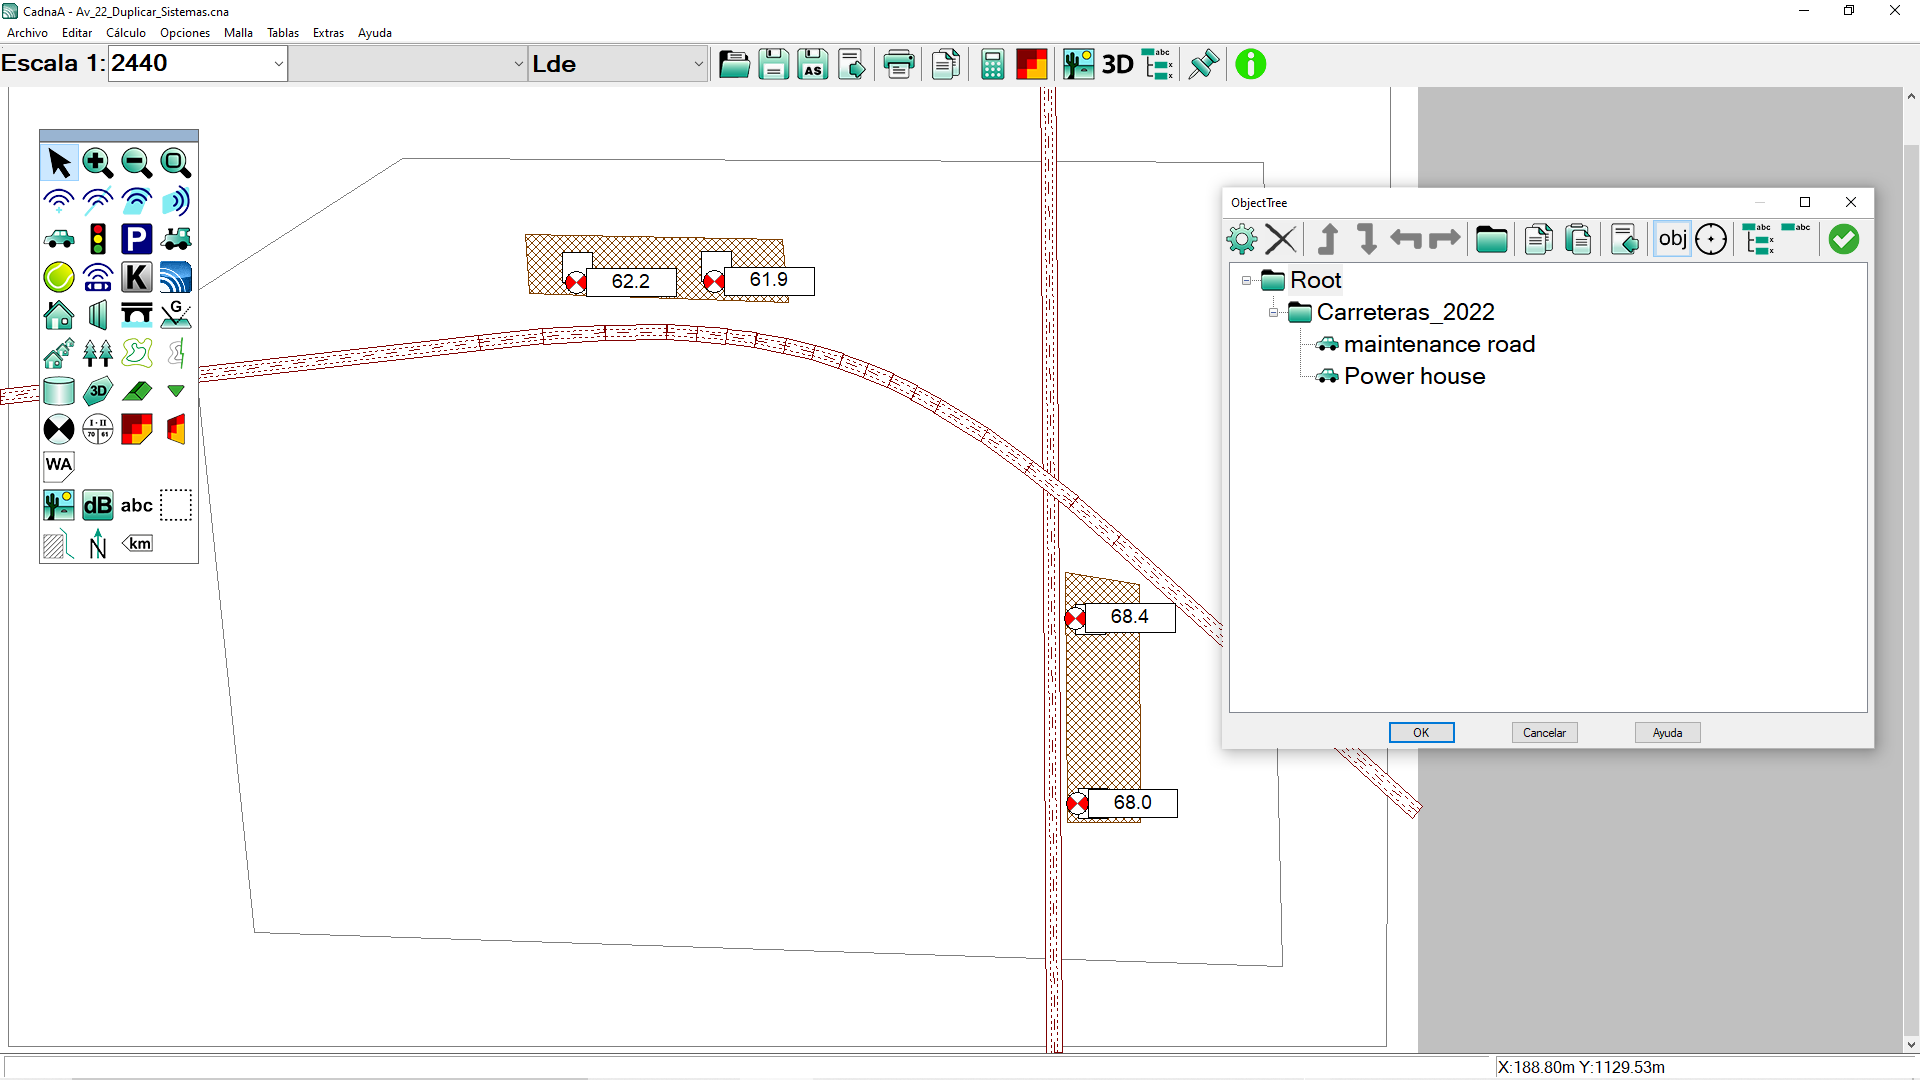Select the Receiver point tool
This screenshot has width=1920, height=1080.
[x=59, y=429]
